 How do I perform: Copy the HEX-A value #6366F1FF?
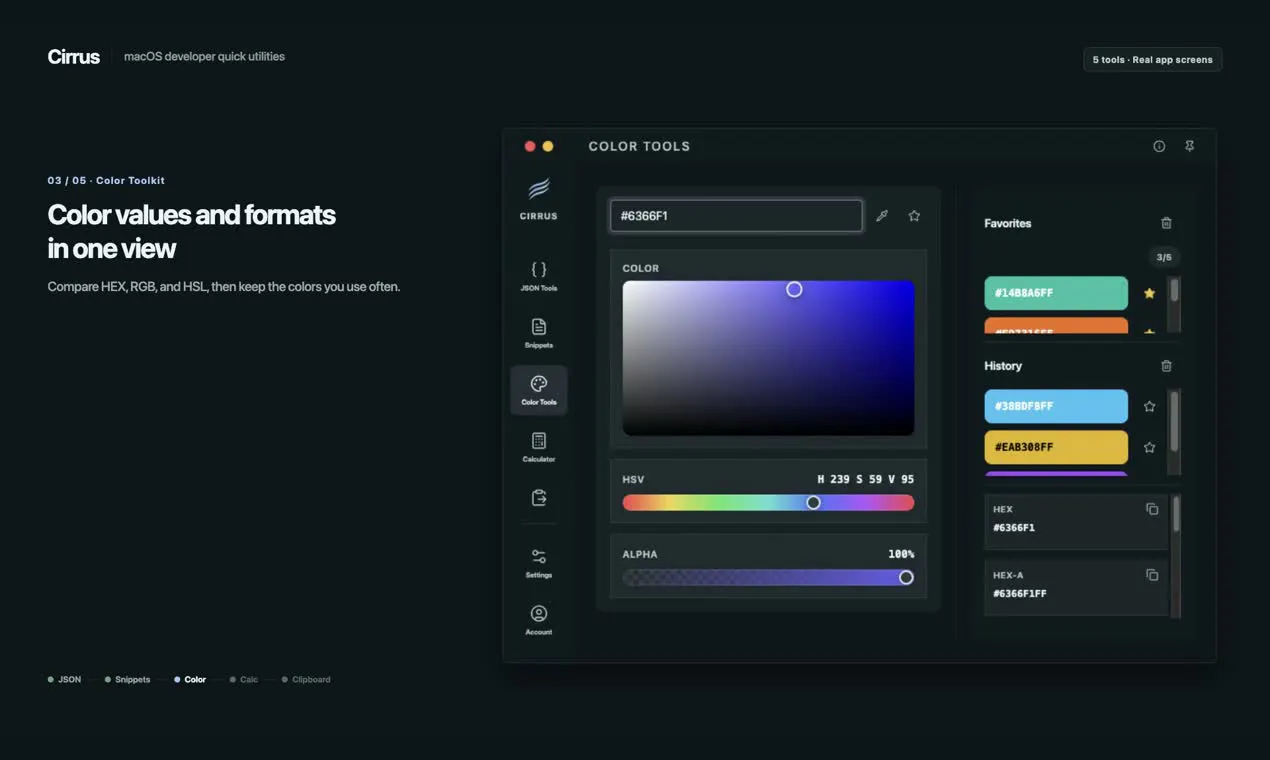[x=1152, y=575]
